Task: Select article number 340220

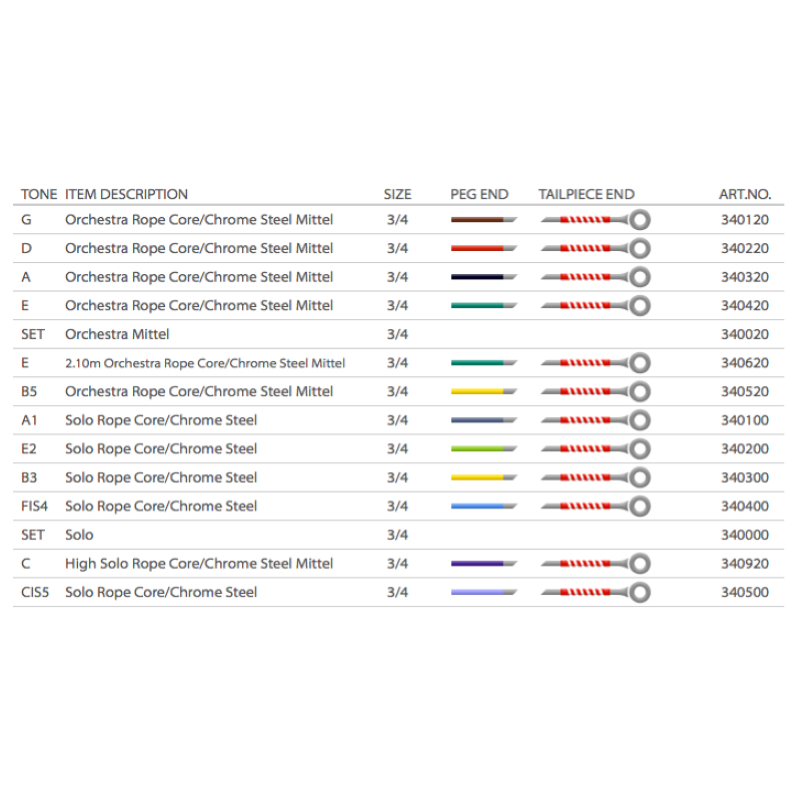Action: point(745,248)
